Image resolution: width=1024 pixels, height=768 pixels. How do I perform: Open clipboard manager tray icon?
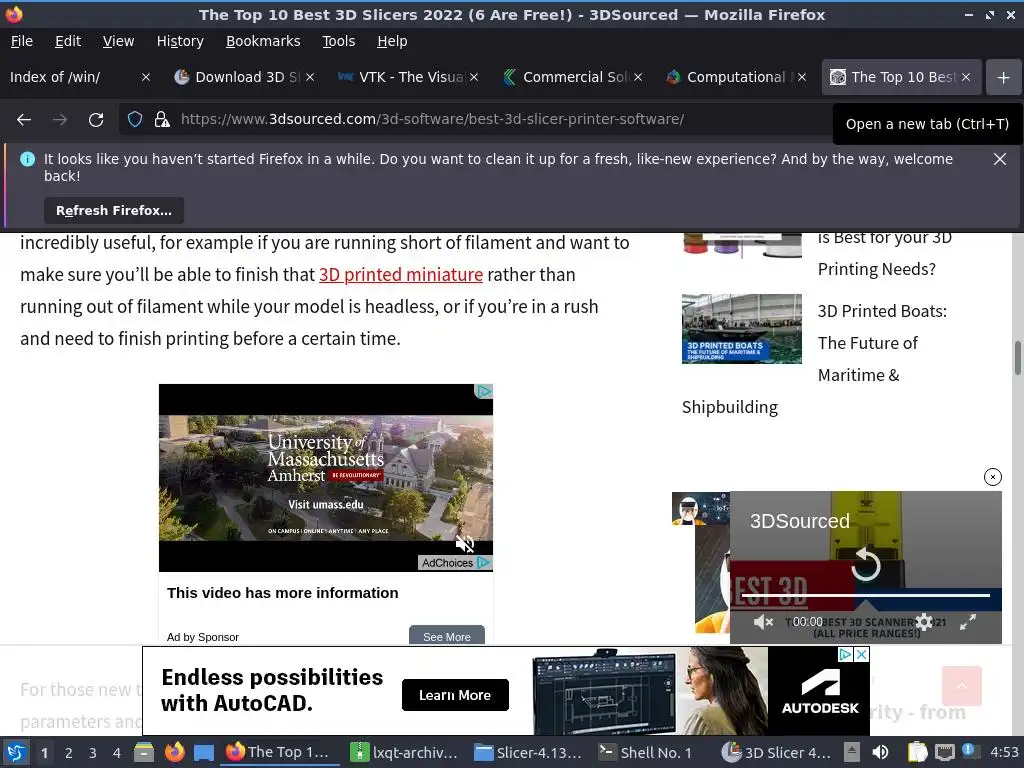tap(918, 752)
